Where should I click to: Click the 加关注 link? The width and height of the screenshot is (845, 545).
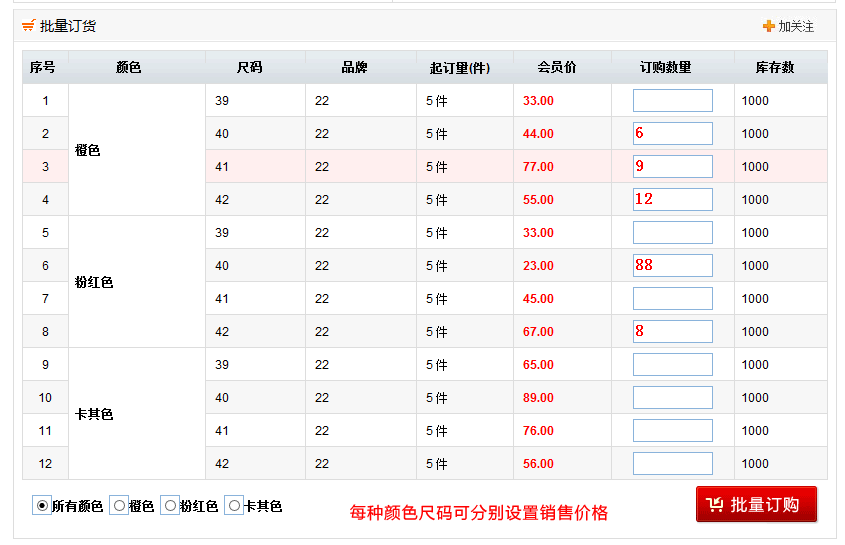tap(796, 26)
